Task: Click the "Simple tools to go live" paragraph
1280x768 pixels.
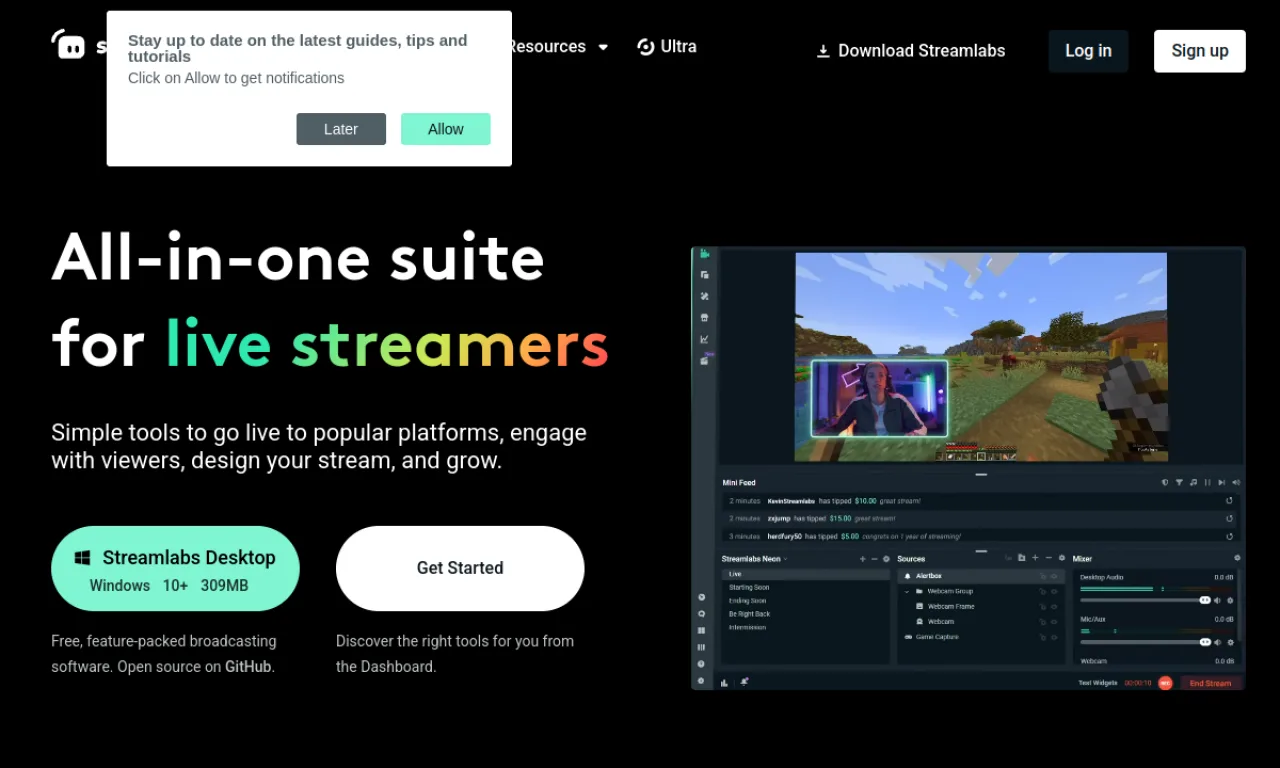Action: (319, 447)
